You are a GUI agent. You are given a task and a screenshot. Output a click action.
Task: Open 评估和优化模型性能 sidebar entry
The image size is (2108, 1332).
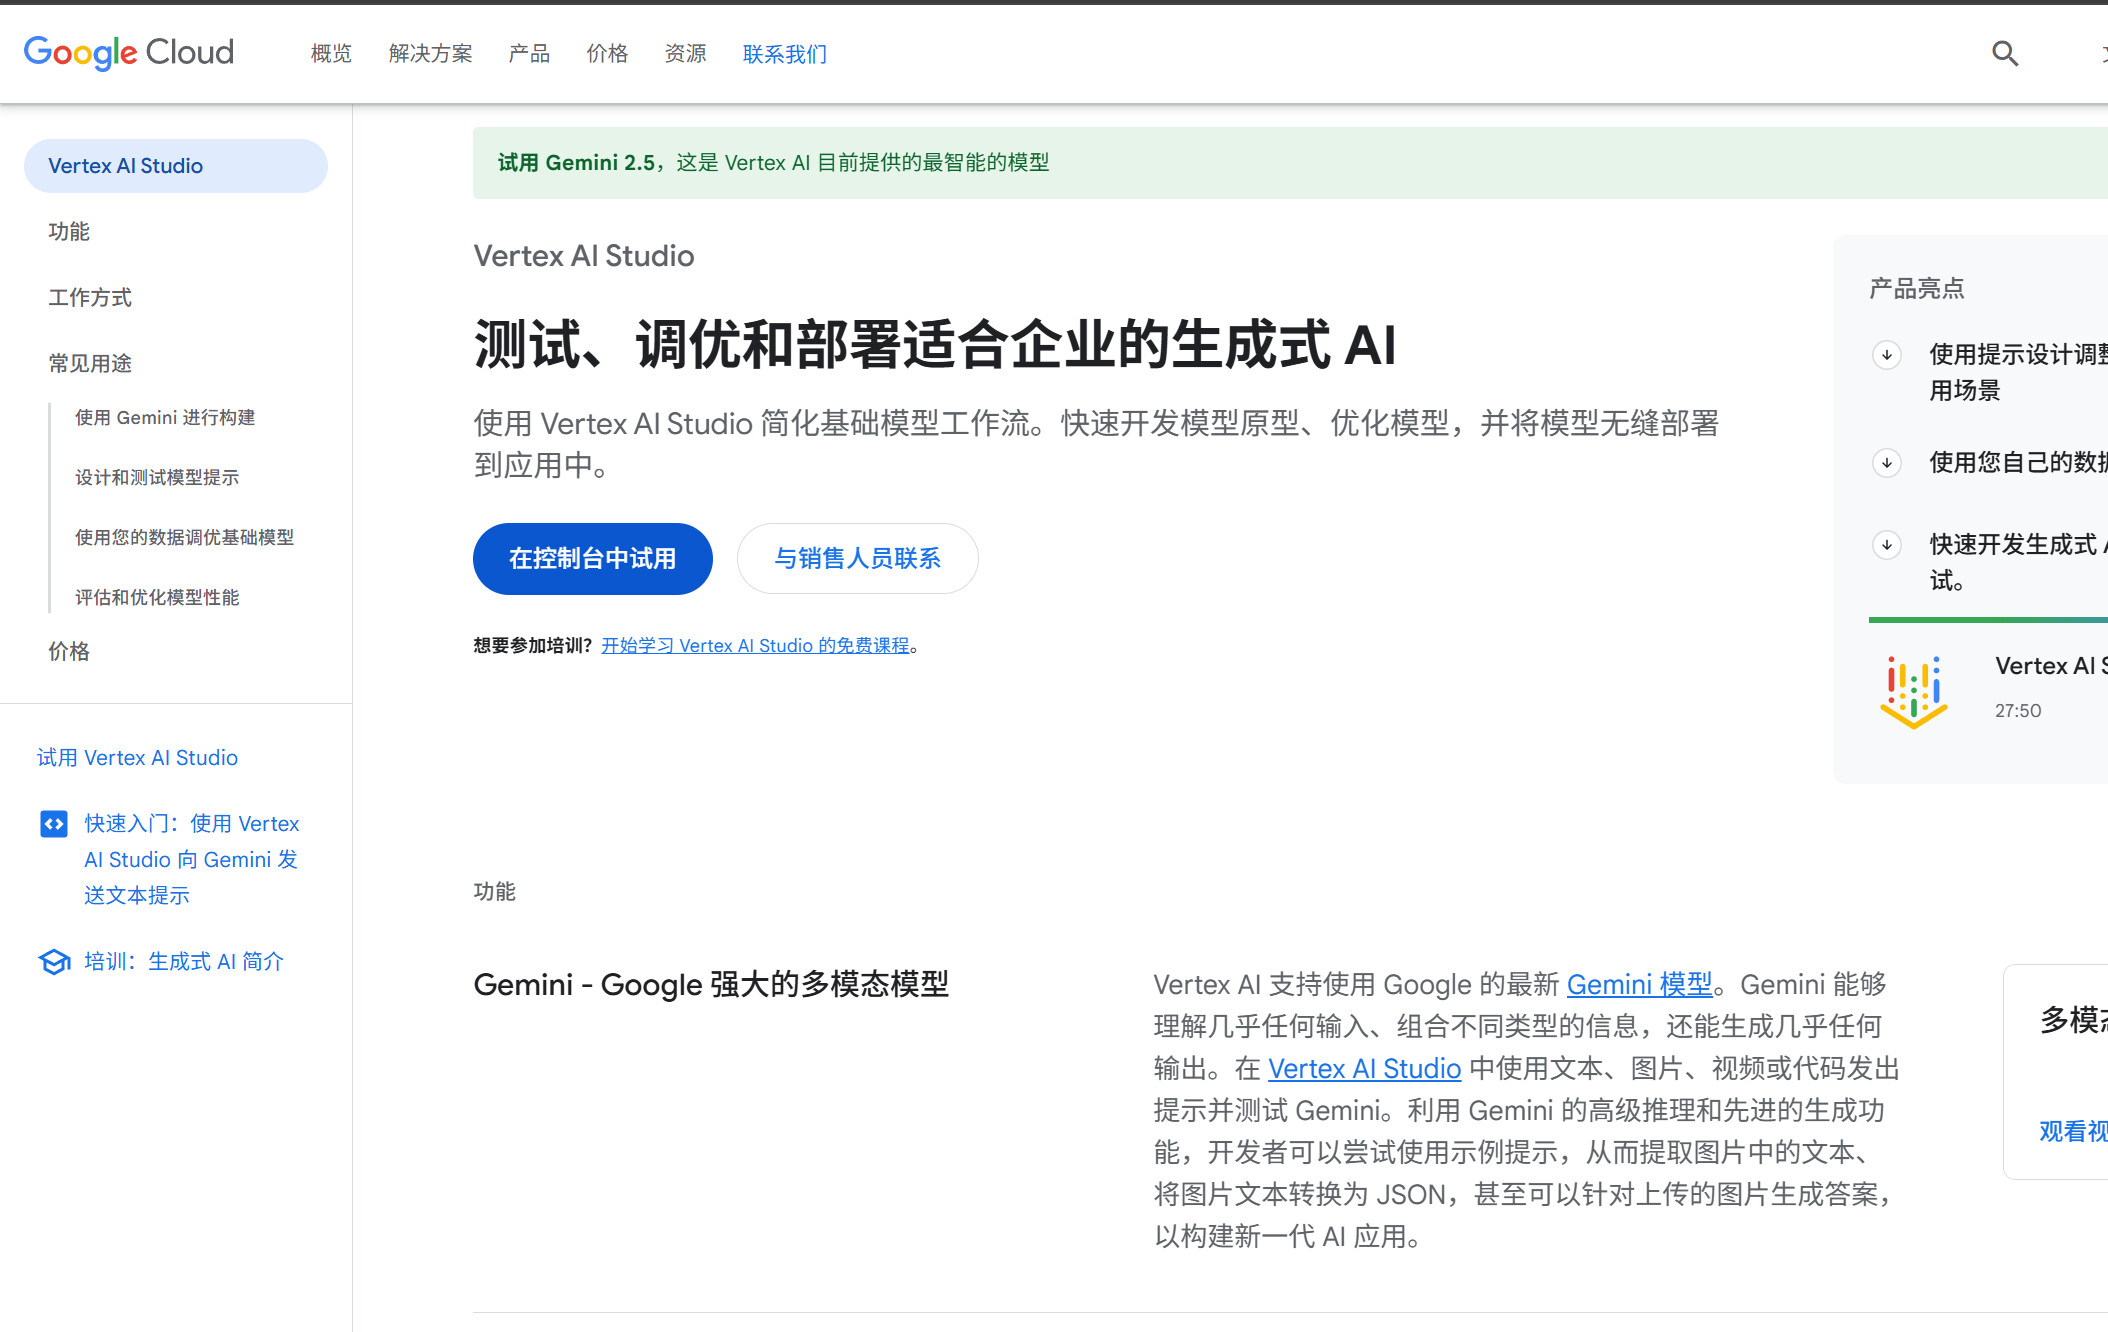tap(157, 598)
